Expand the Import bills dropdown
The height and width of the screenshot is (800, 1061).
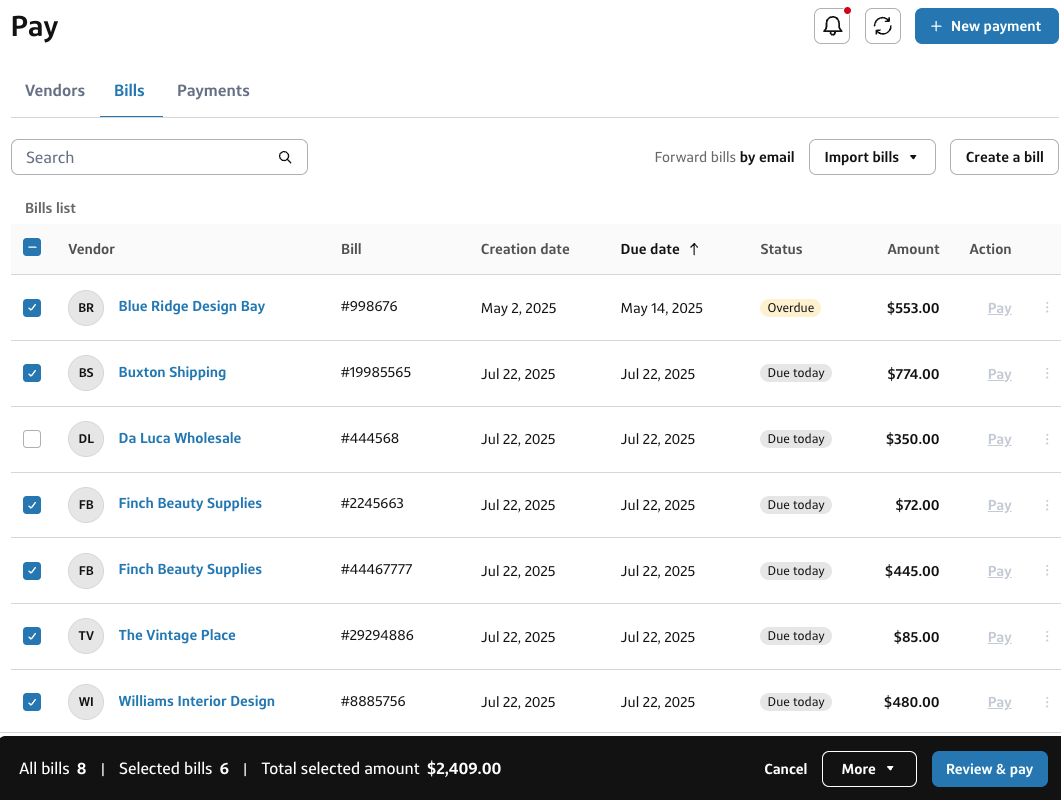(871, 157)
